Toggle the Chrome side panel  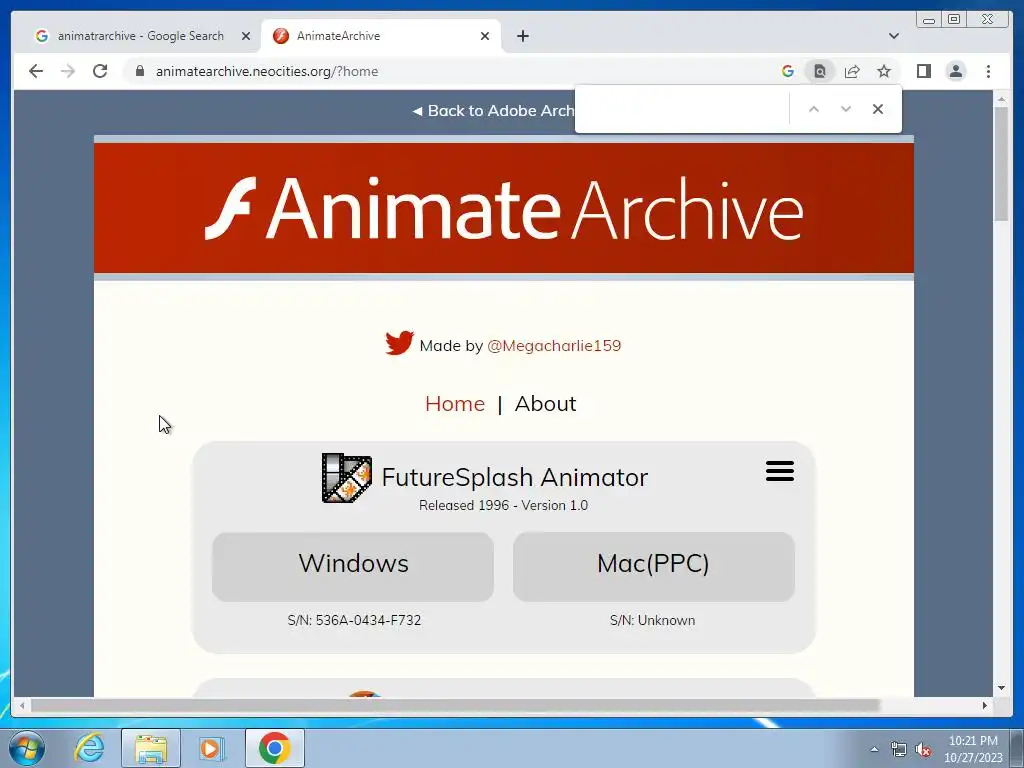pos(923,71)
